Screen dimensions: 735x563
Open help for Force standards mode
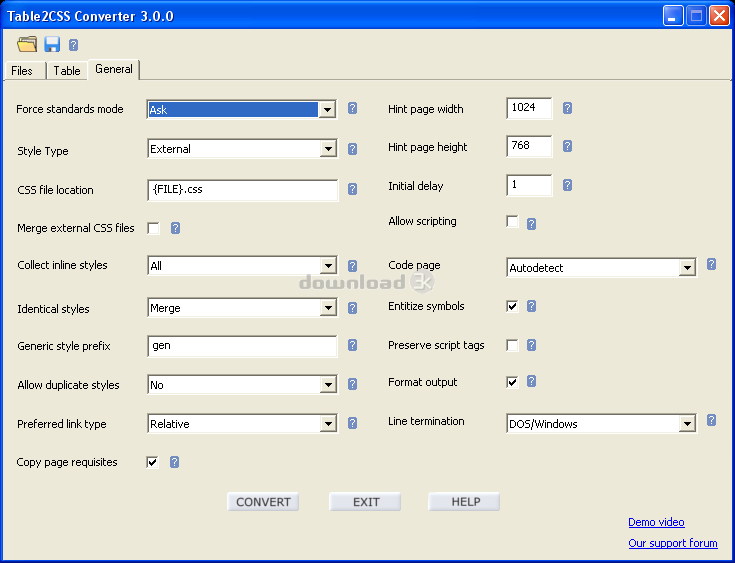click(352, 109)
